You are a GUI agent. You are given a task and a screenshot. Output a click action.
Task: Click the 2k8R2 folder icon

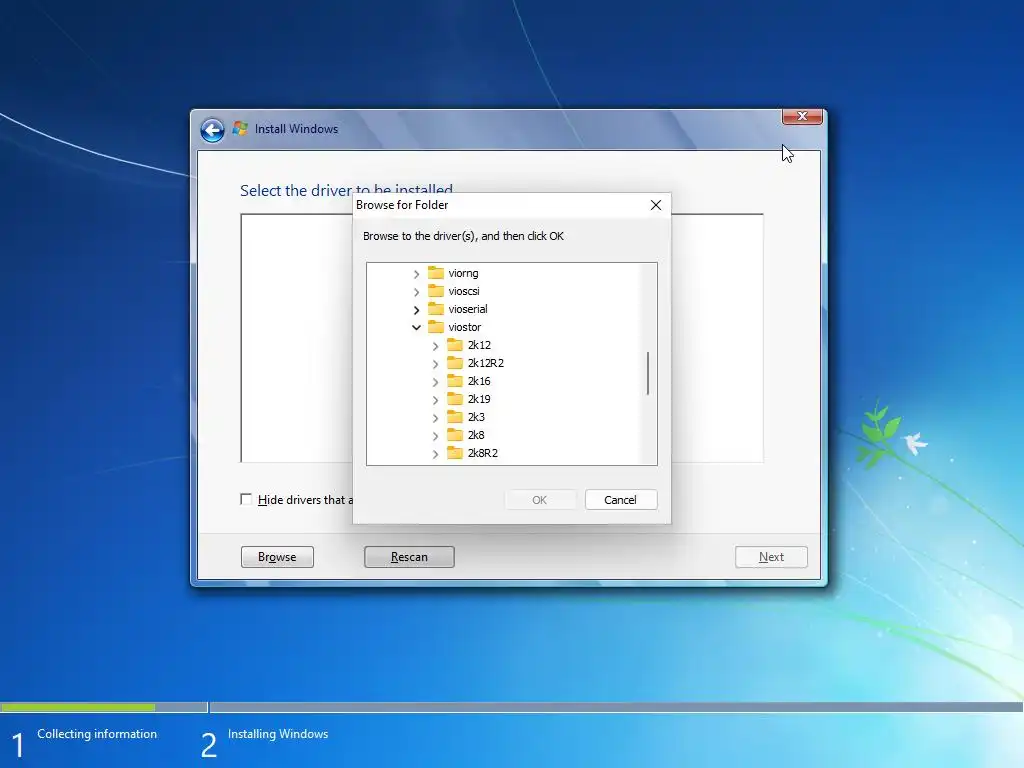click(455, 453)
